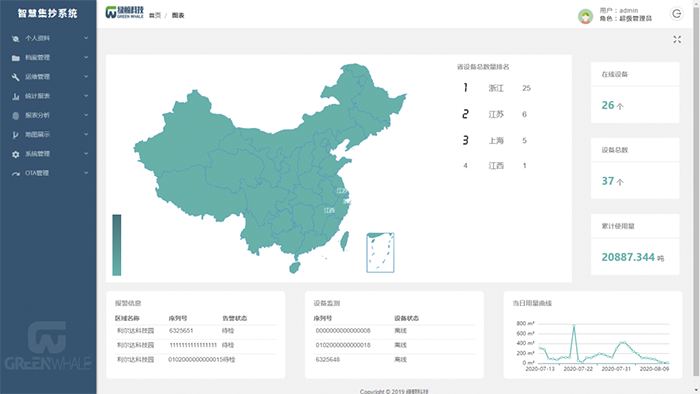700x394 pixels.
Task: Expand the 档案管理 menu chevron
Action: pos(86,58)
